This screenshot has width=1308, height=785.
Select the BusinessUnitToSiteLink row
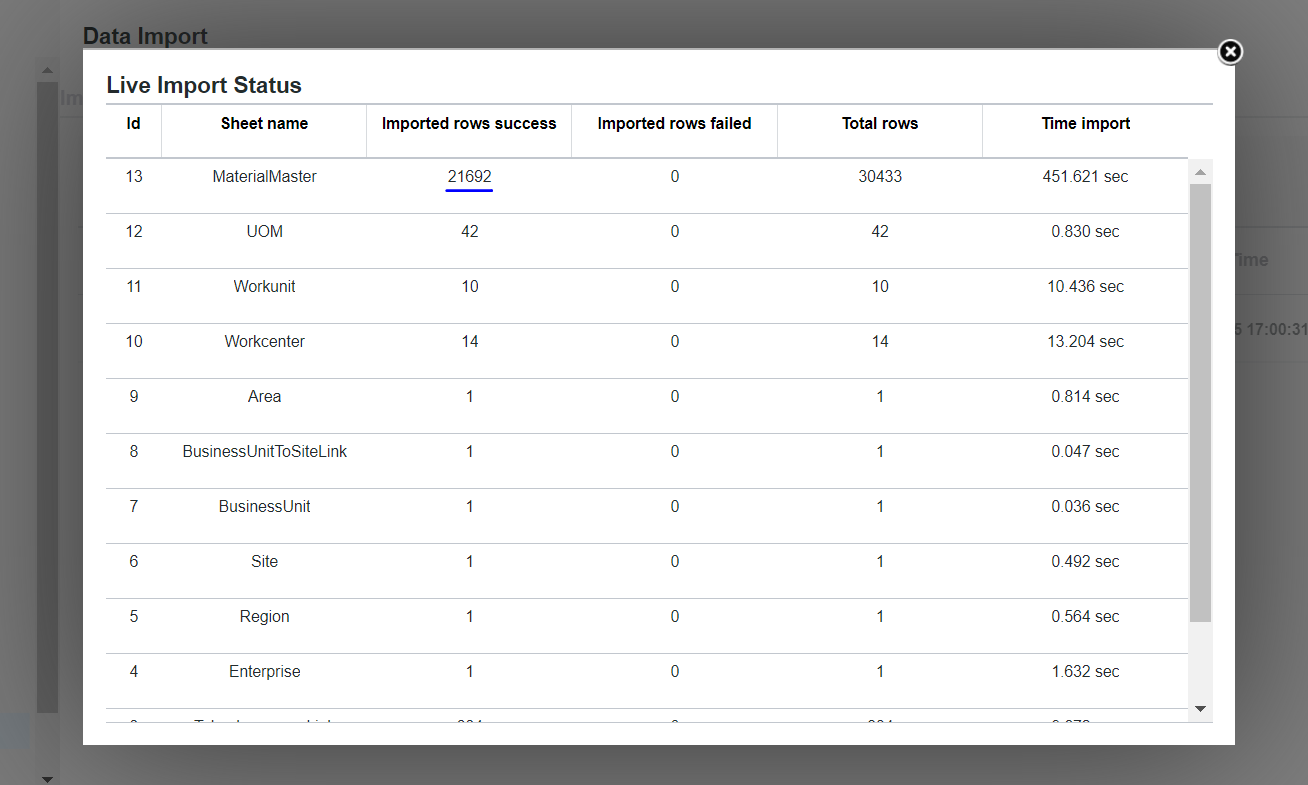click(264, 451)
